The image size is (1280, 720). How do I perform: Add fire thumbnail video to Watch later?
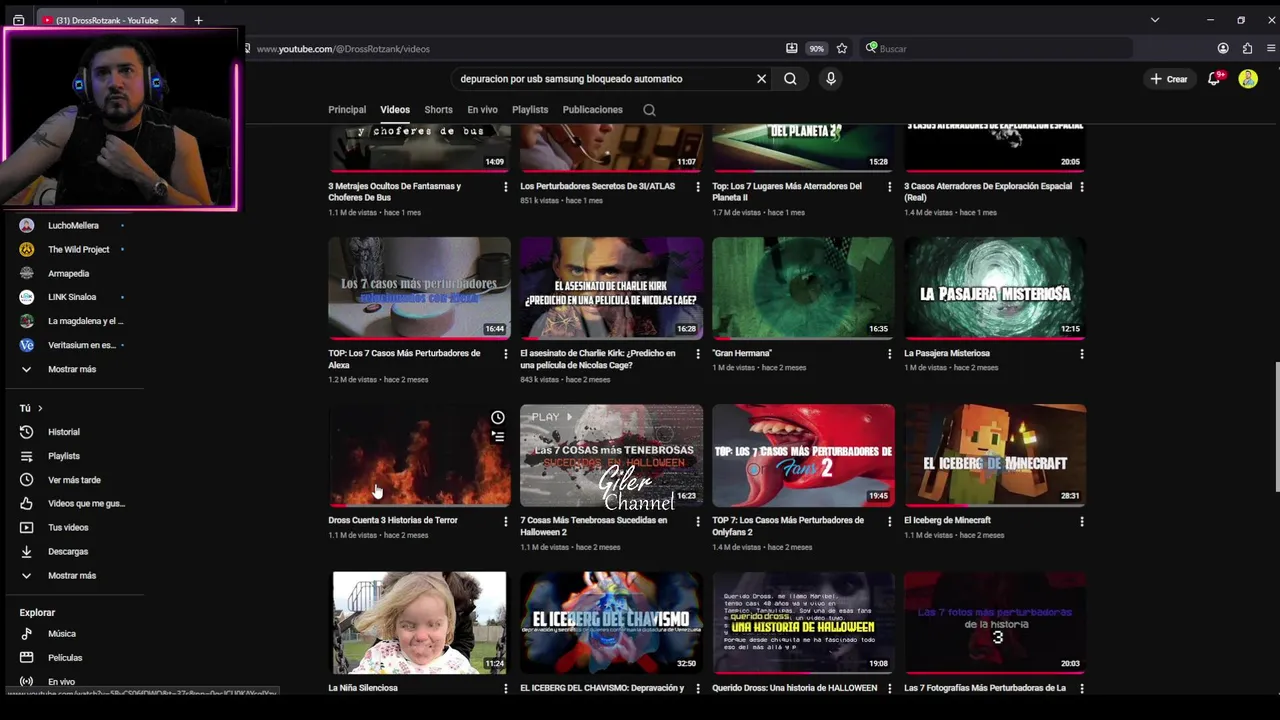coord(497,417)
